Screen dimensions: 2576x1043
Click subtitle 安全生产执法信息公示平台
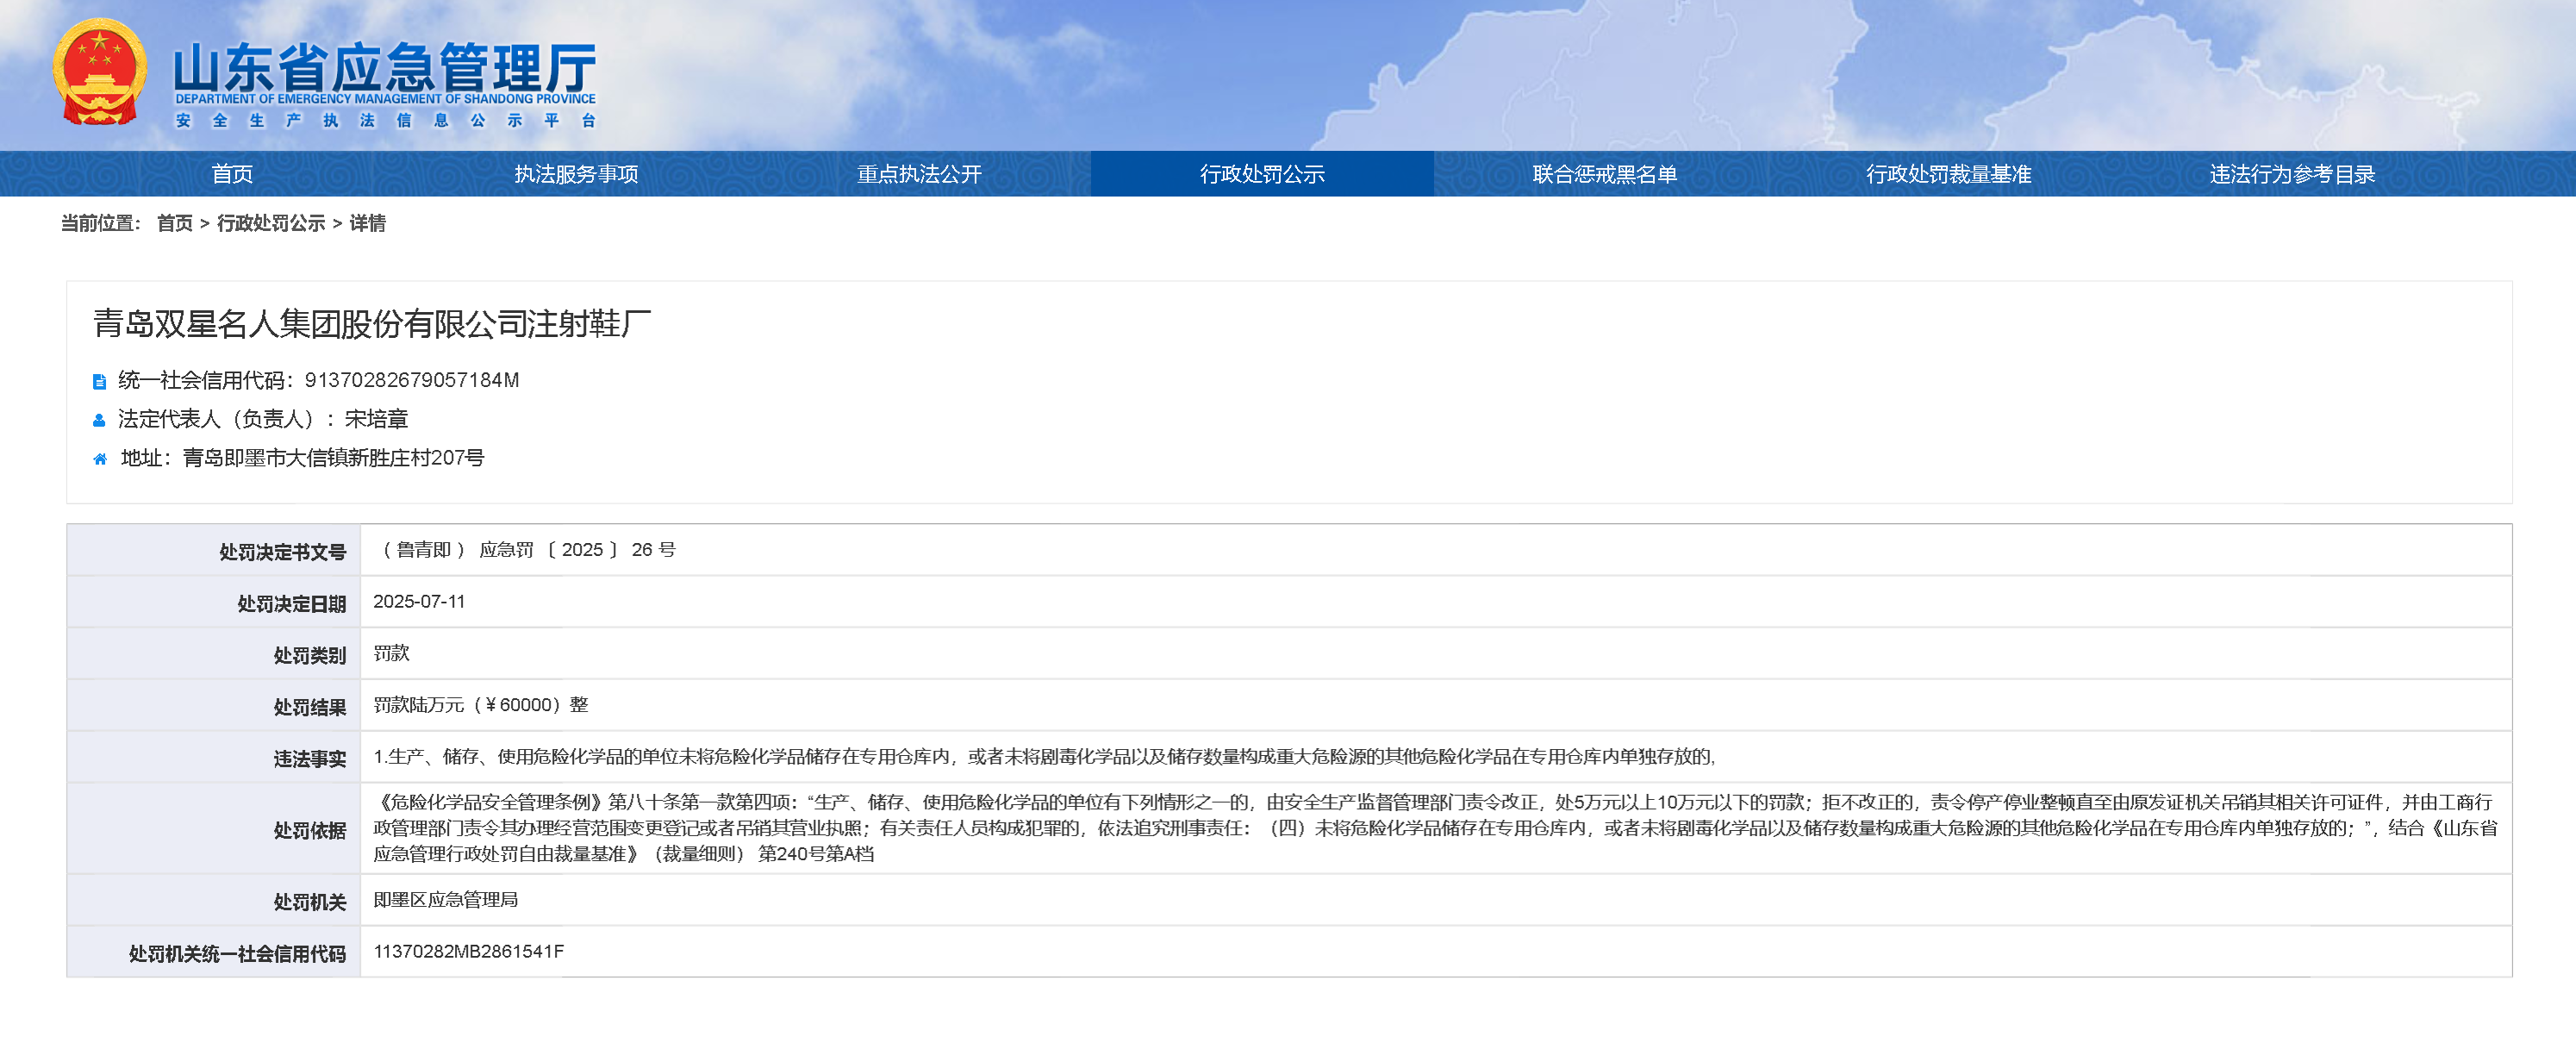[x=385, y=121]
